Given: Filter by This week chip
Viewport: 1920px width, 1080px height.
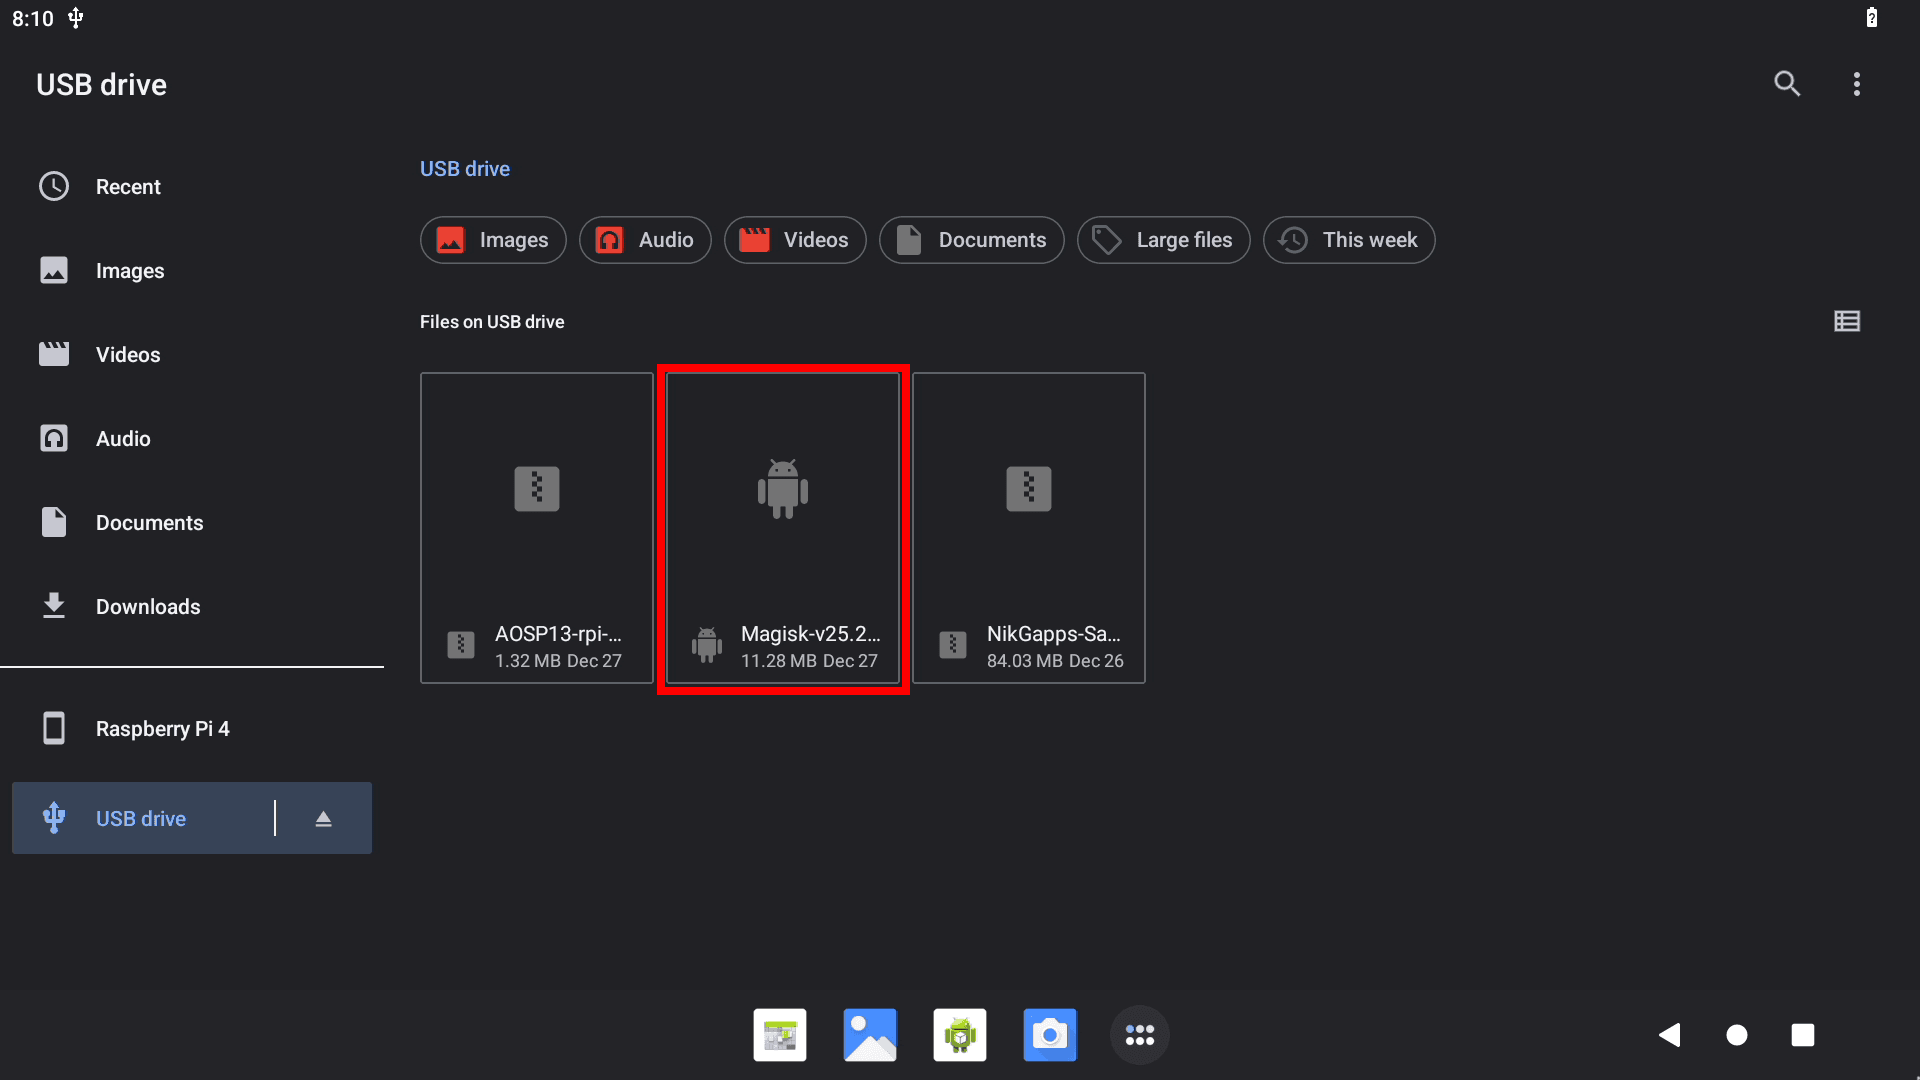Looking at the screenshot, I should click(1349, 240).
